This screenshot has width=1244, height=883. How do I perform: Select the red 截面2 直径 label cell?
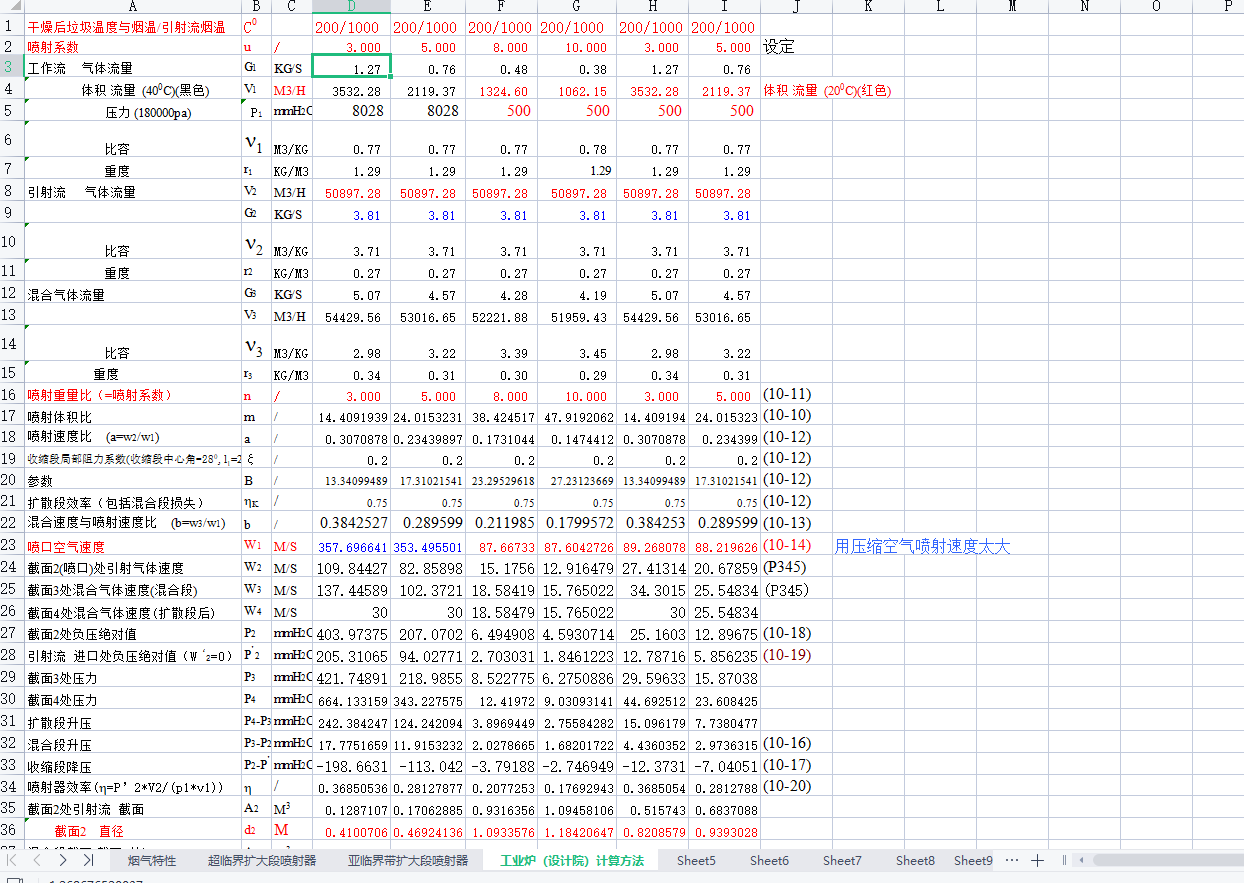coord(133,831)
